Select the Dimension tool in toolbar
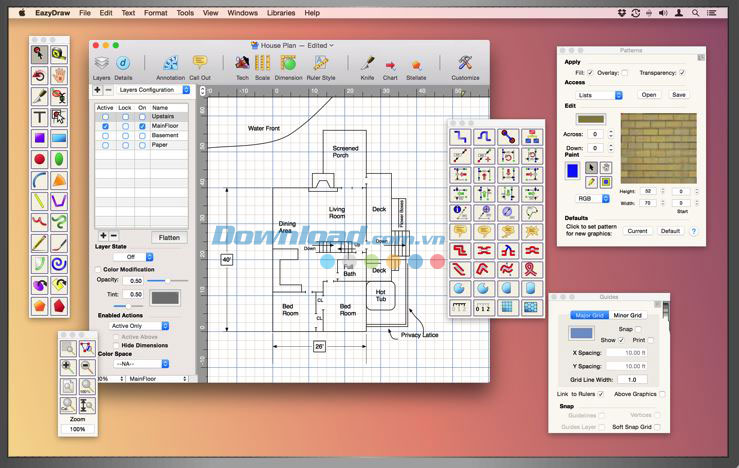Screen dimensions: 739x468 click(288, 64)
